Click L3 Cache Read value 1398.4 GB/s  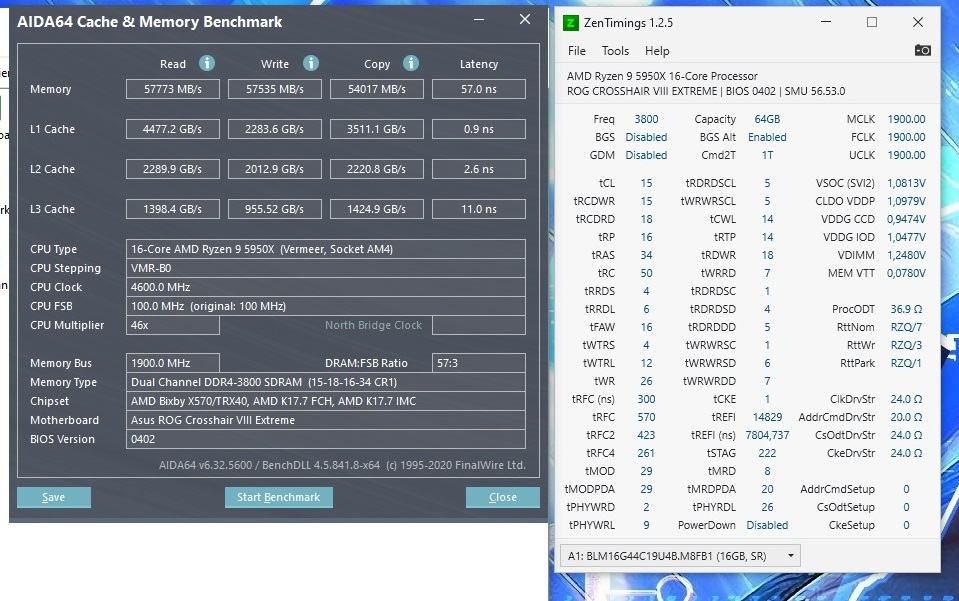point(172,209)
